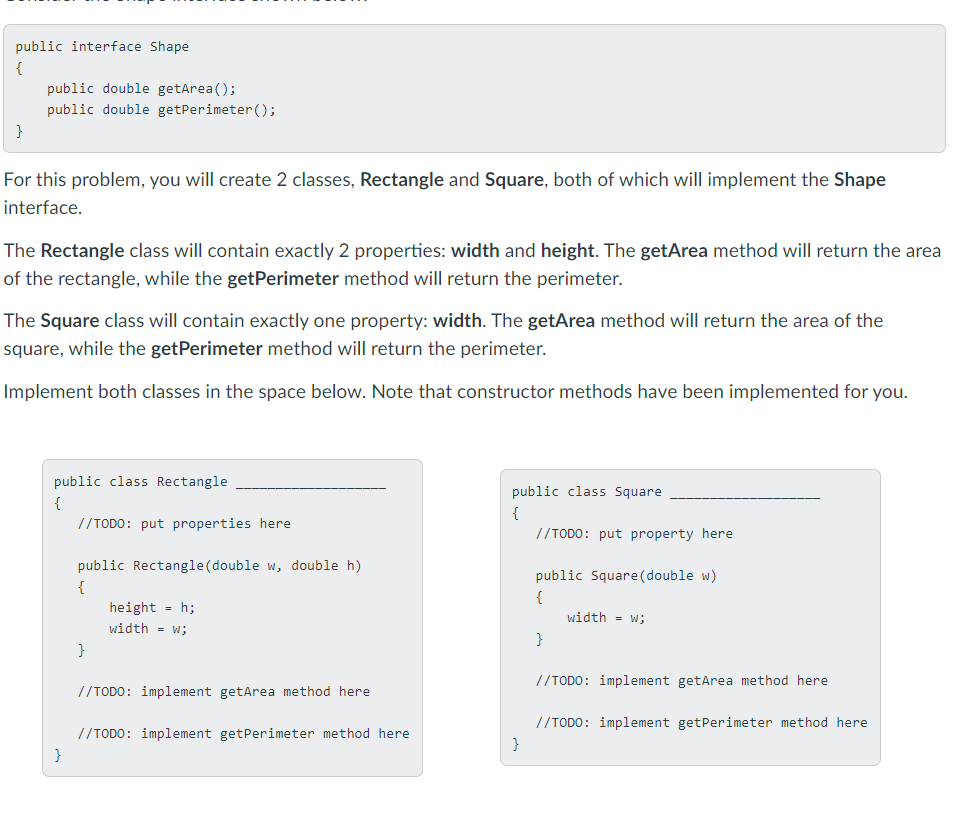The width and height of the screenshot is (957, 818).
Task: Click the 'height = h;' assignment line
Action: click(x=153, y=607)
